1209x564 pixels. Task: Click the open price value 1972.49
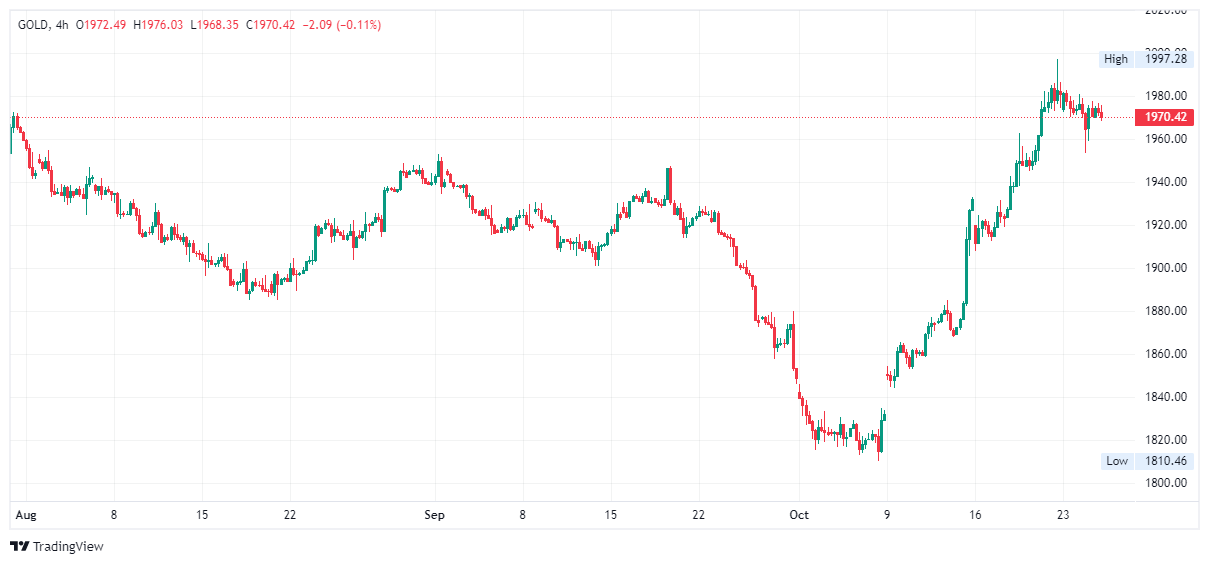click(108, 24)
